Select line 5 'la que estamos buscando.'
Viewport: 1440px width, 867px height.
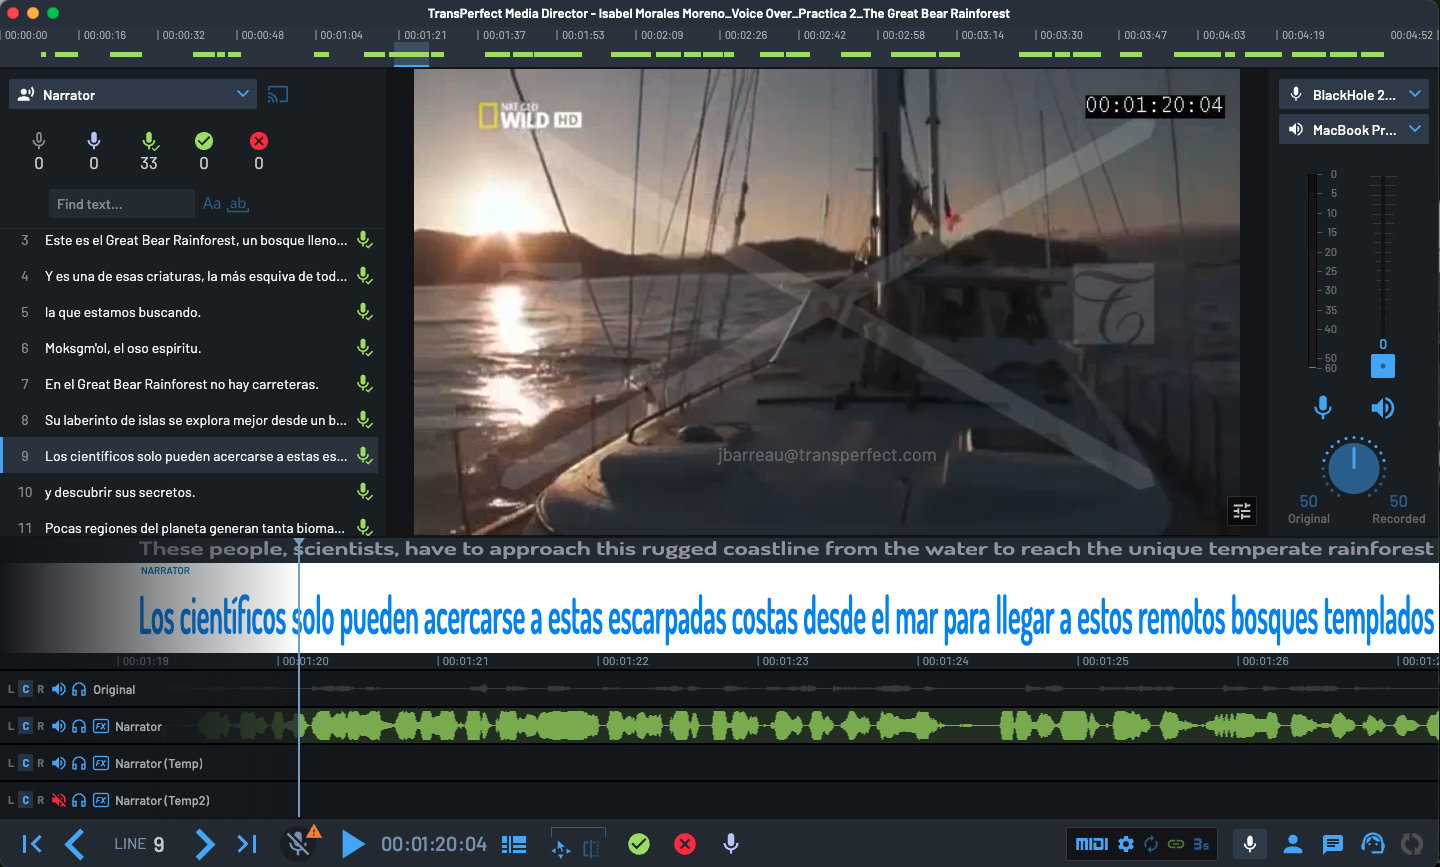[189, 312]
